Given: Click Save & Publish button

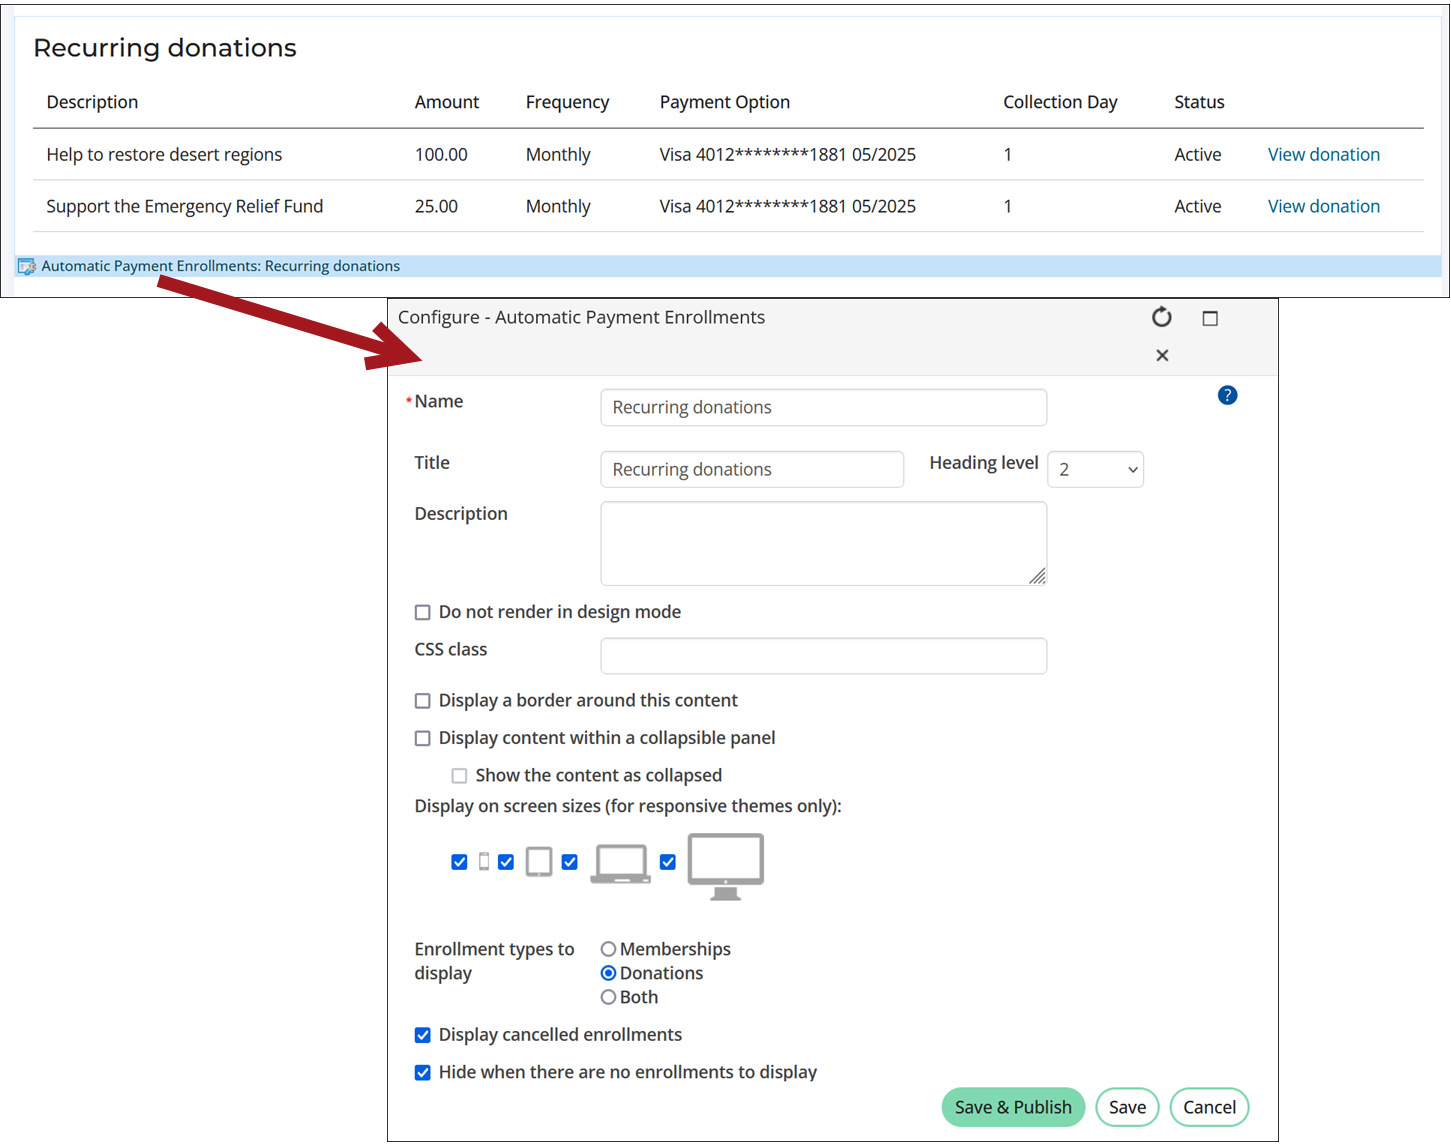Looking at the screenshot, I should (1013, 1107).
